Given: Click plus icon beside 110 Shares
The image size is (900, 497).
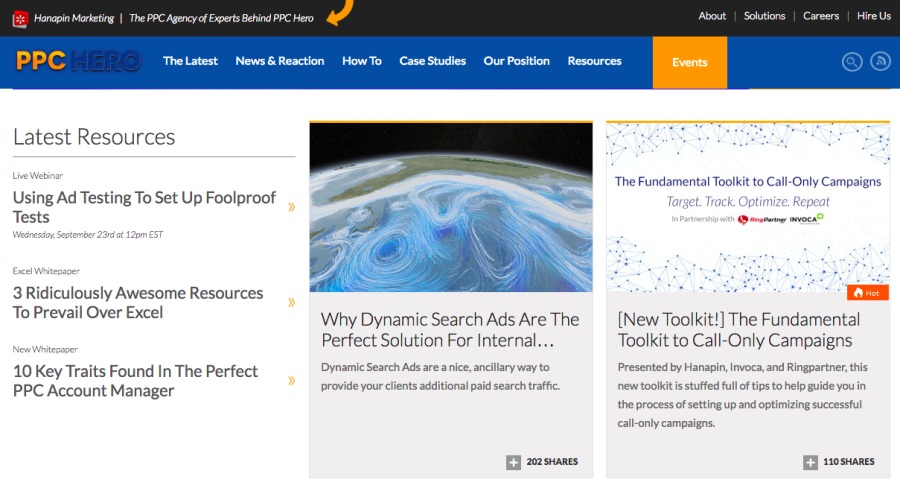Looking at the screenshot, I should click(810, 462).
